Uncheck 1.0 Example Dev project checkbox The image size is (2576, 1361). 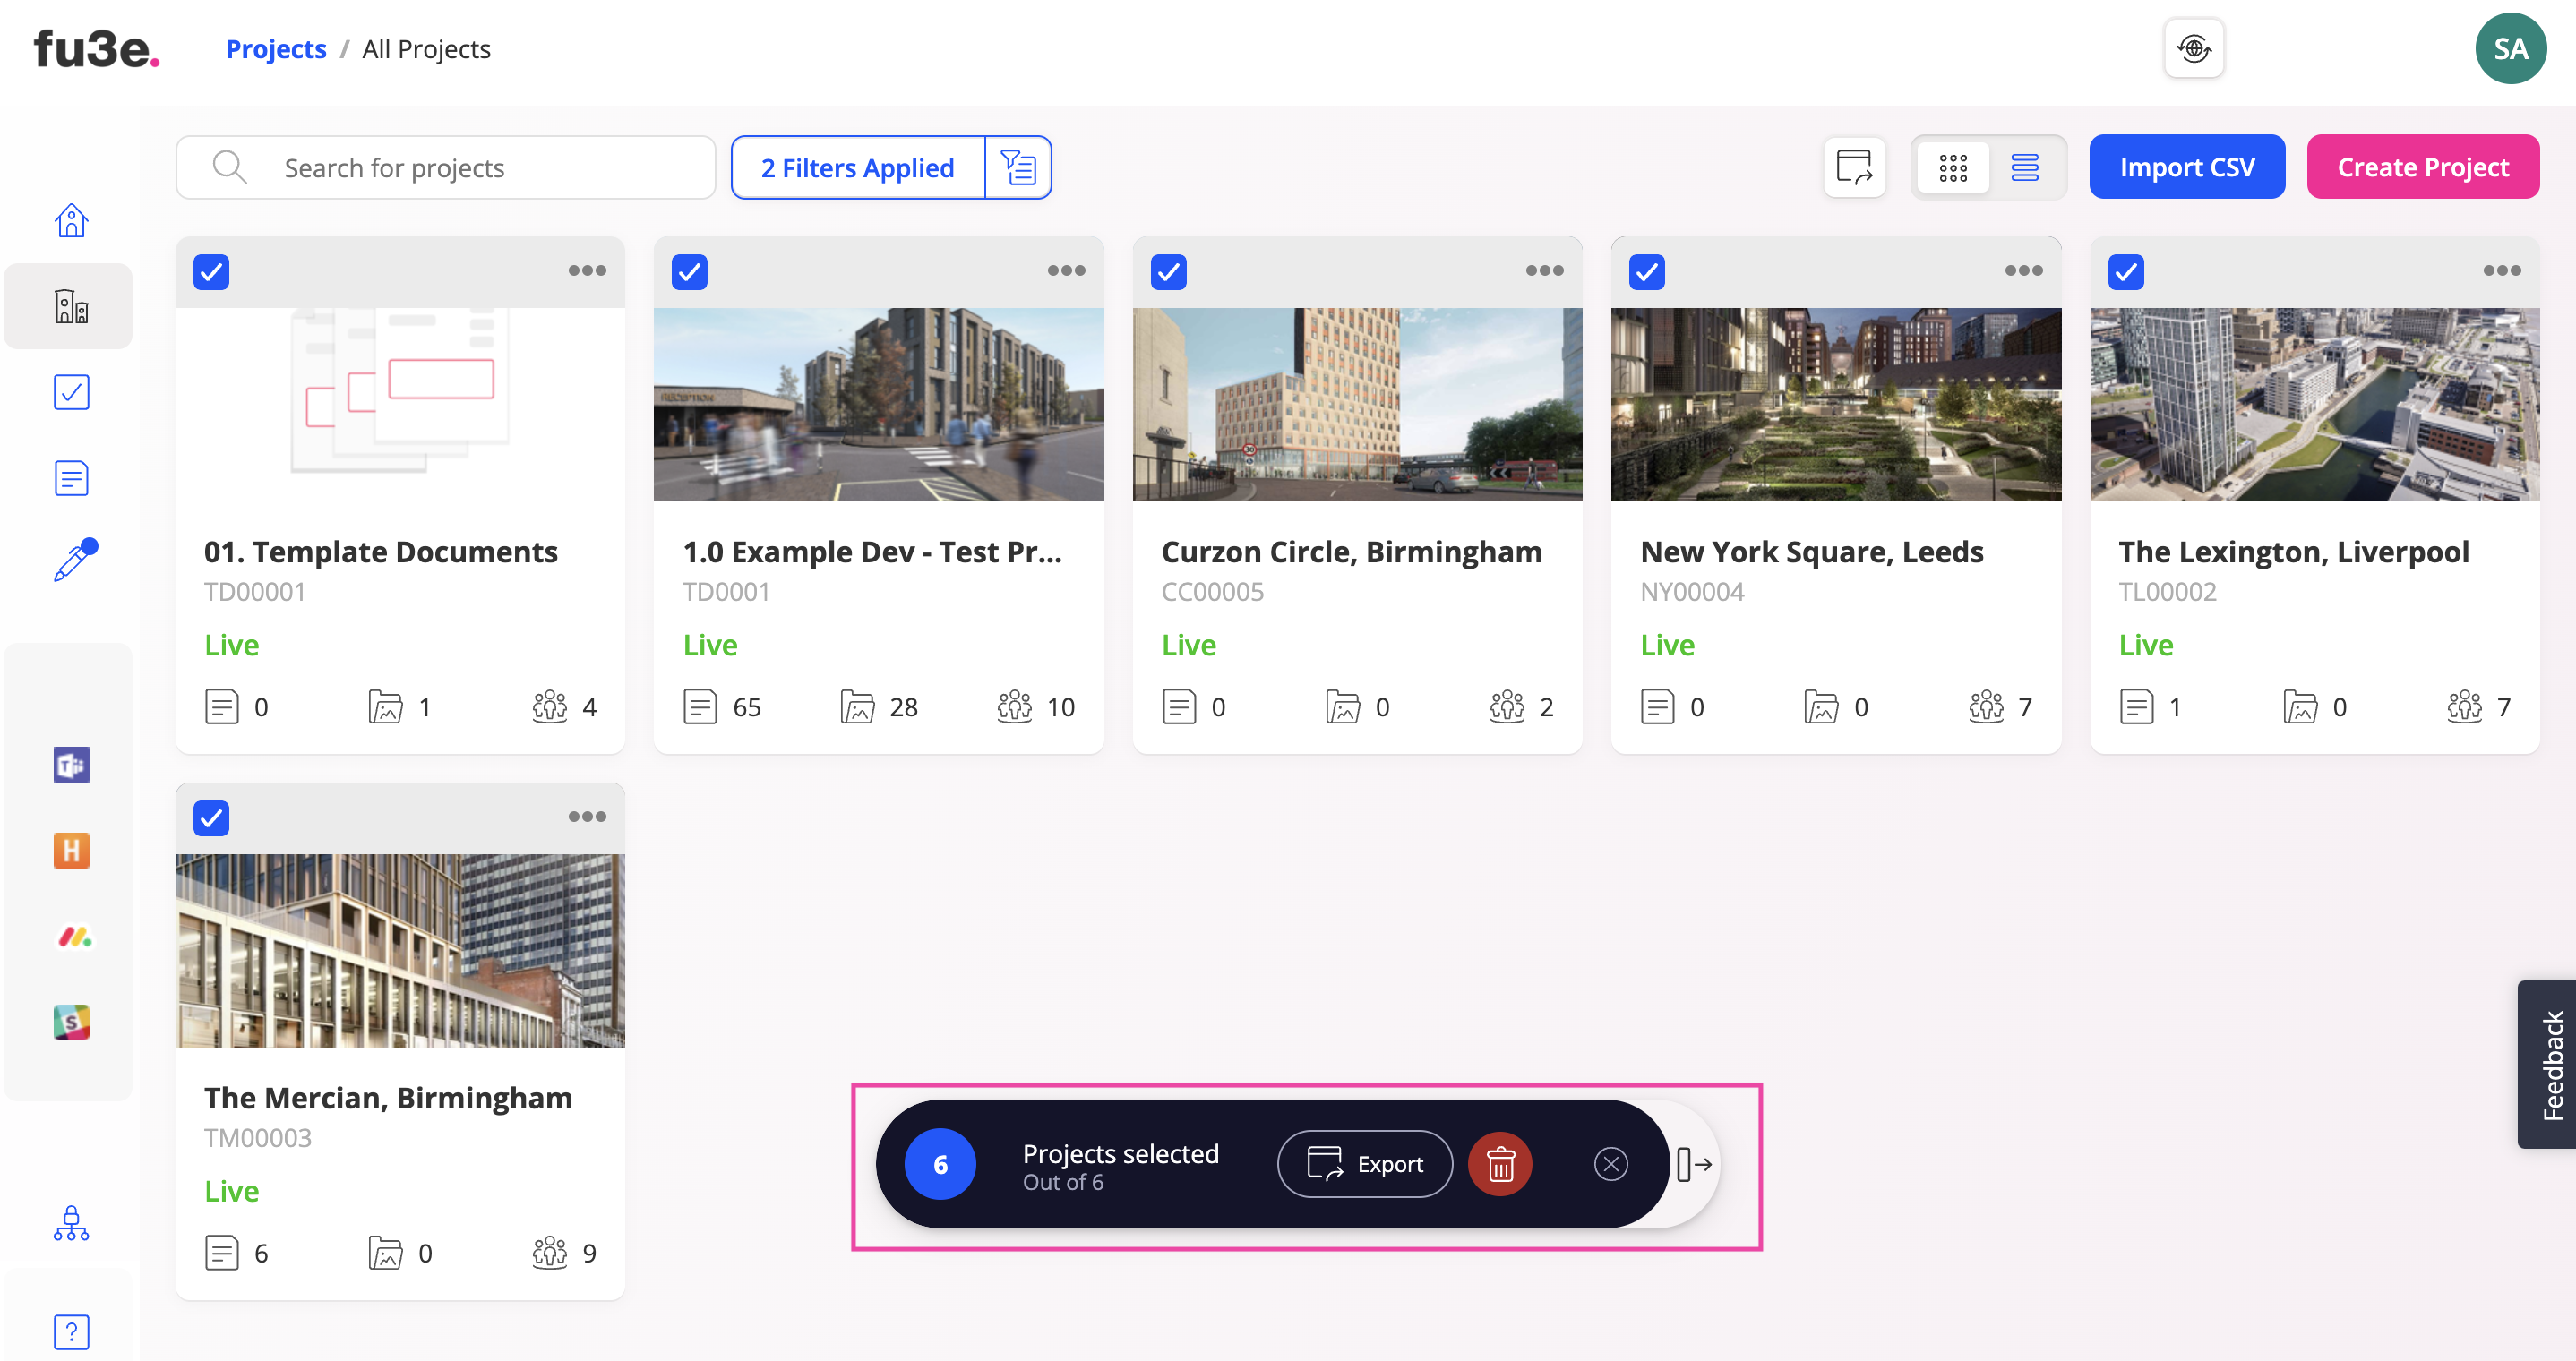[690, 272]
